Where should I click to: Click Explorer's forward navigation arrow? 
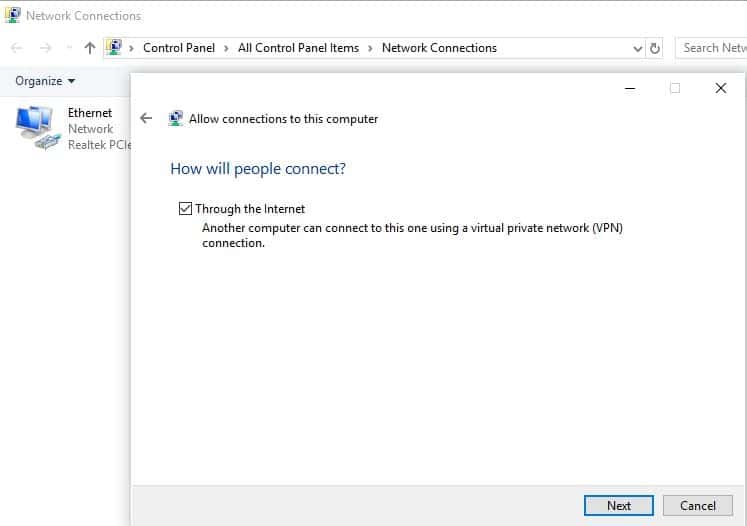click(x=45, y=48)
